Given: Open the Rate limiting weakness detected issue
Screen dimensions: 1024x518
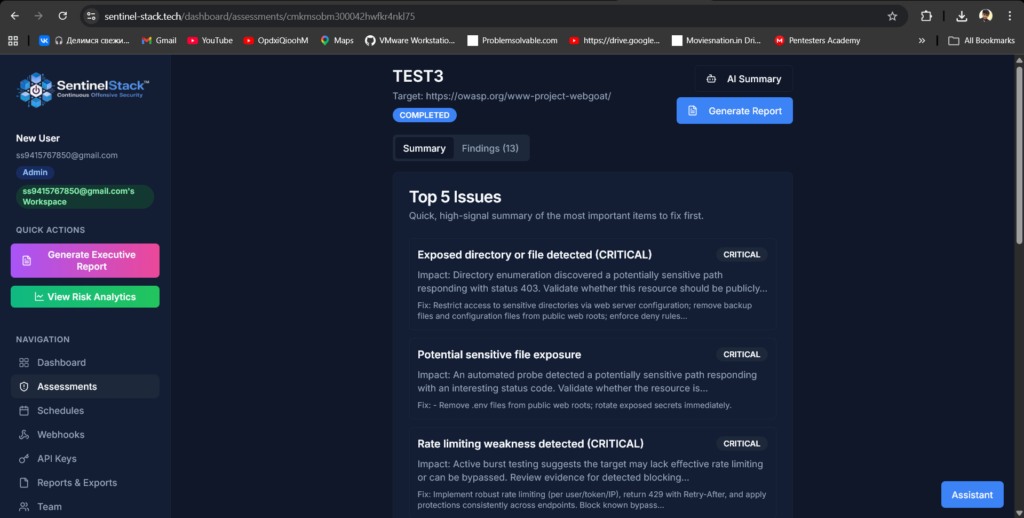Looking at the screenshot, I should point(592,474).
